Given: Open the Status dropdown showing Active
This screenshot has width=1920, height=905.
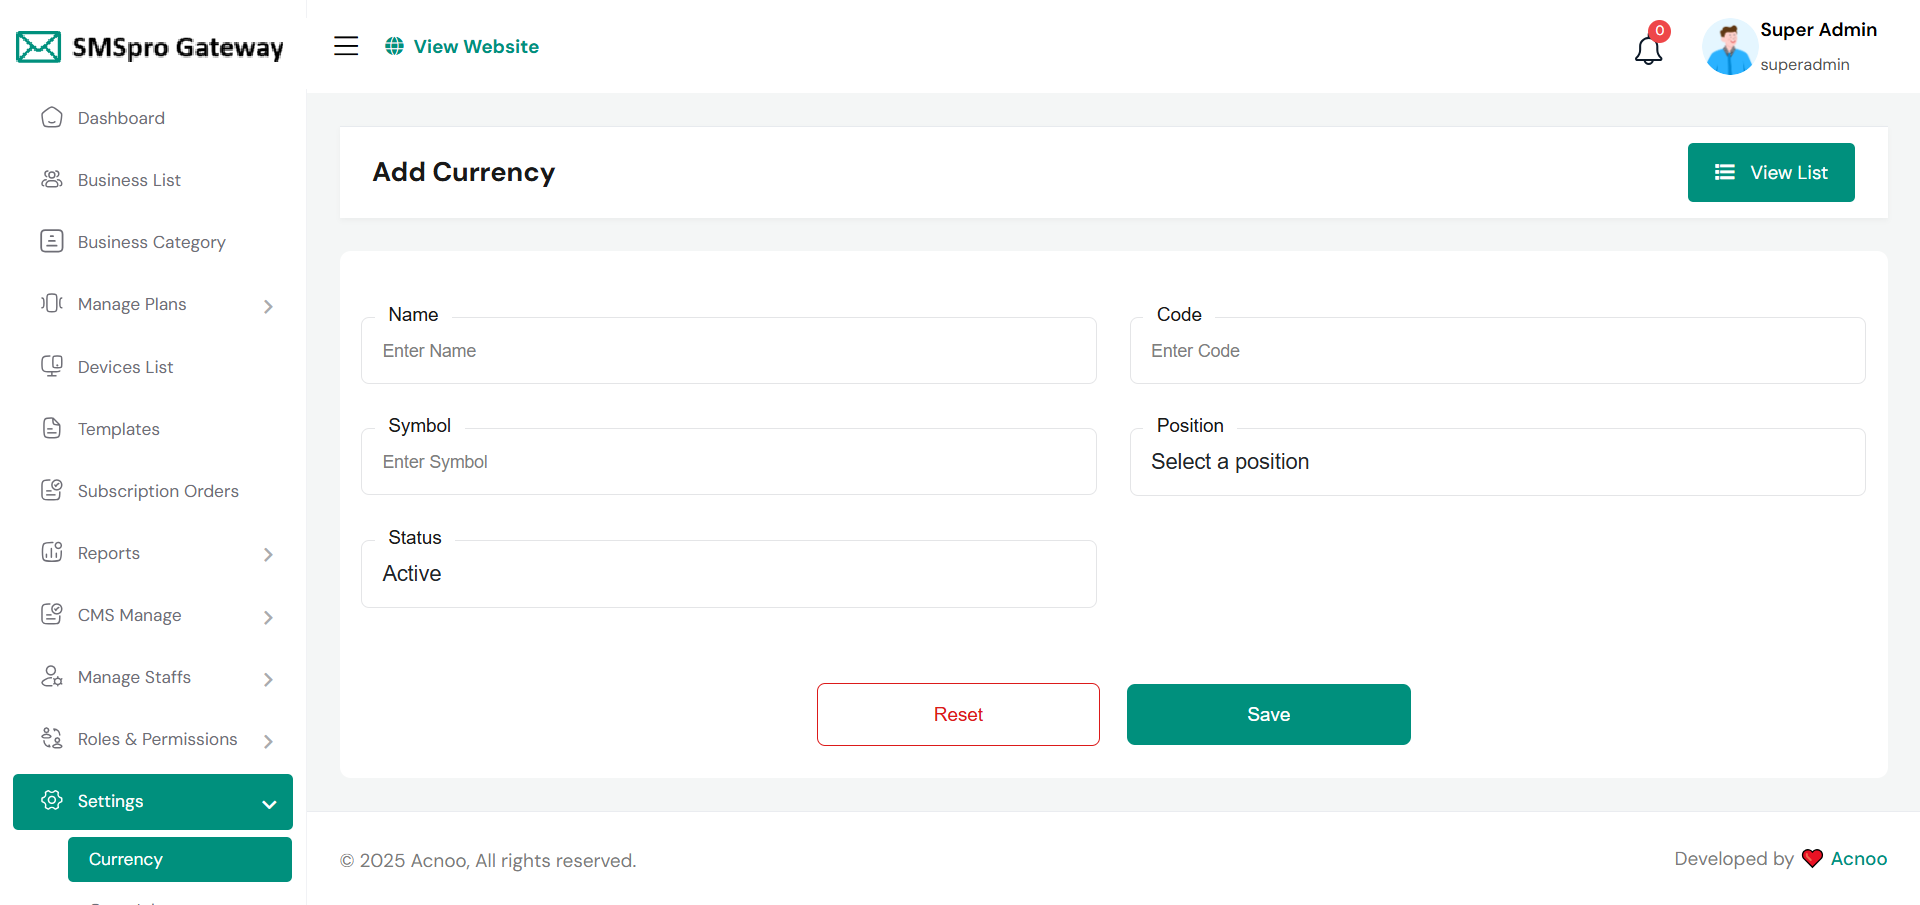Looking at the screenshot, I should pos(728,574).
